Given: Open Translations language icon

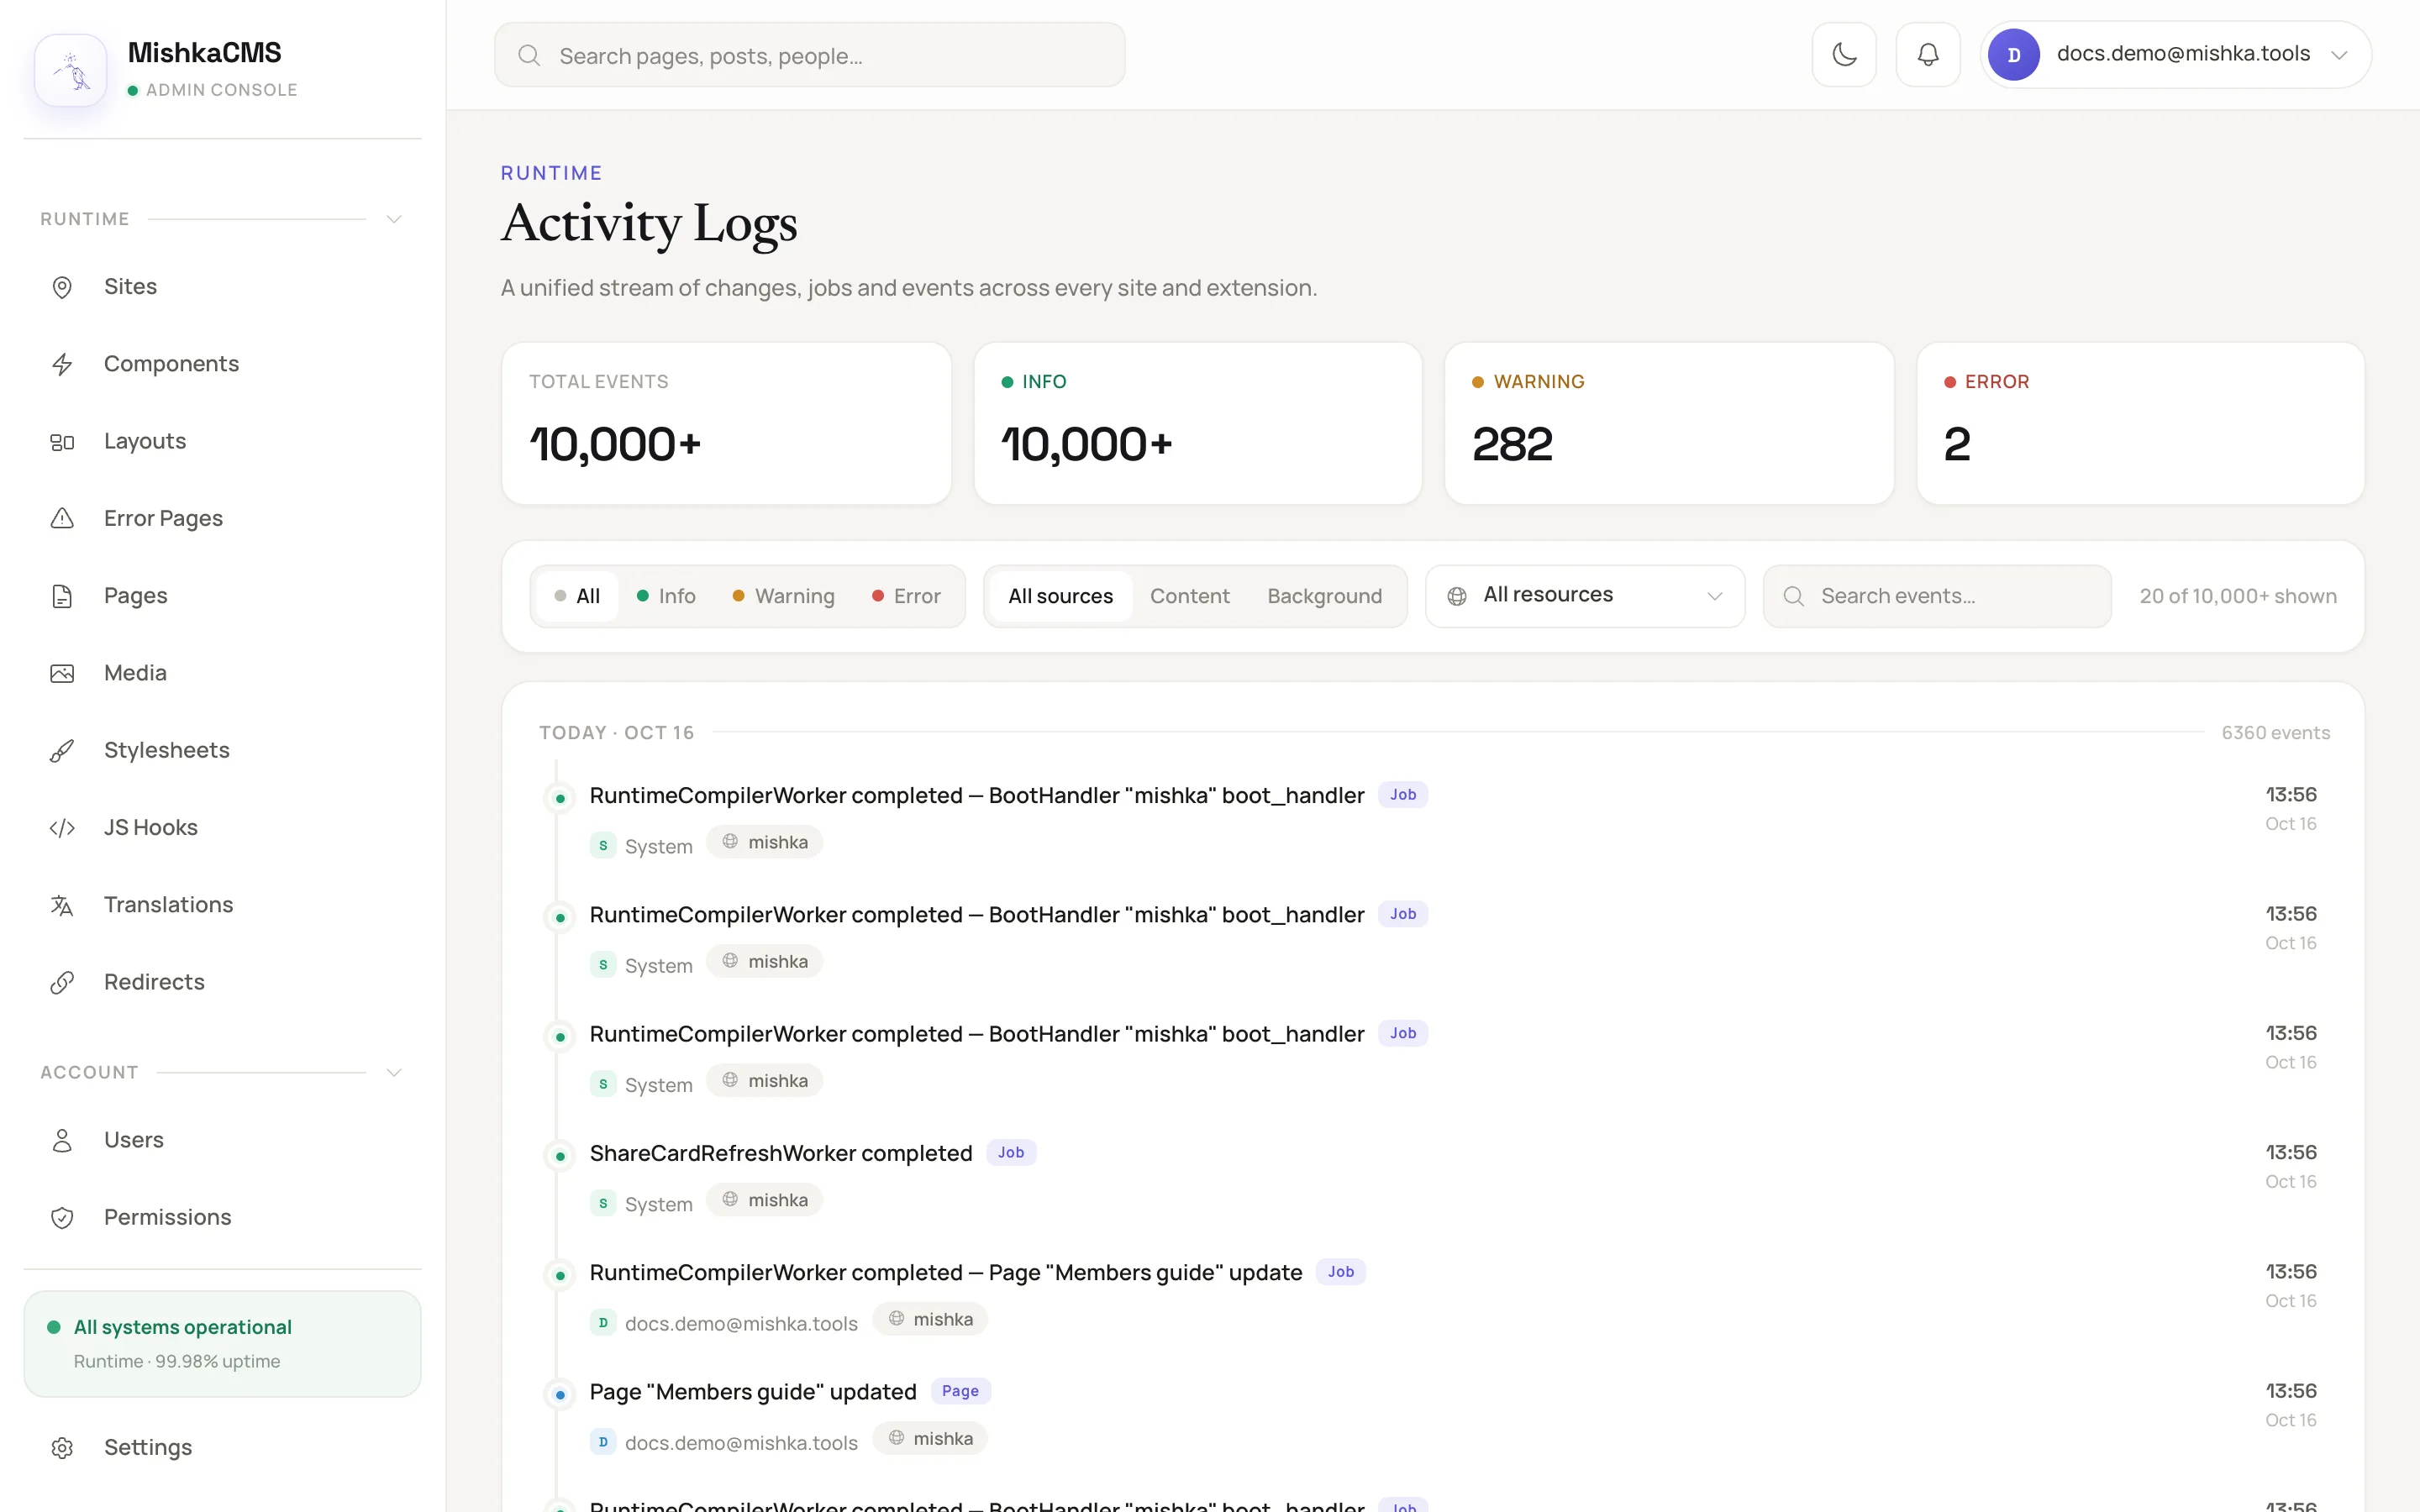Looking at the screenshot, I should [62, 905].
